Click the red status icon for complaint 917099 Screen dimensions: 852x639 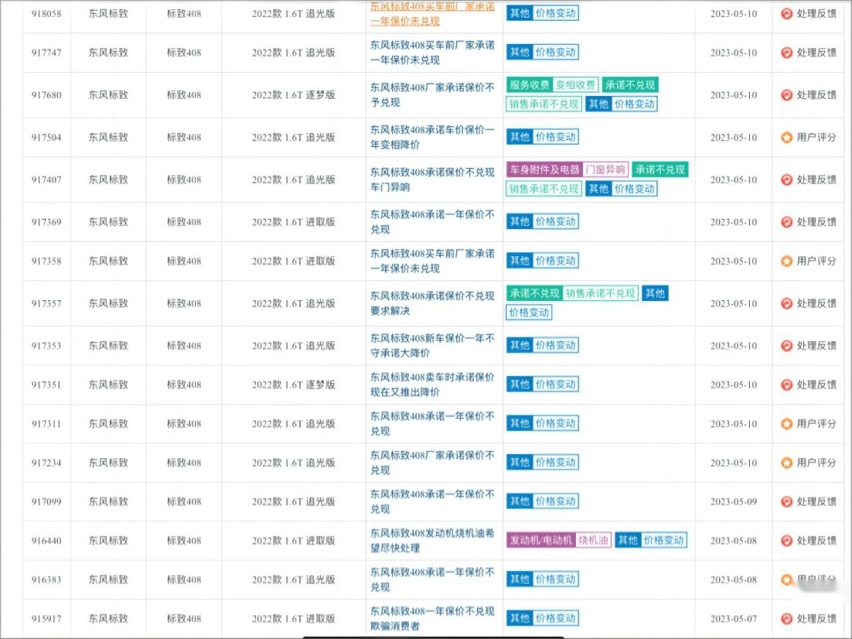pyautogui.click(x=786, y=502)
